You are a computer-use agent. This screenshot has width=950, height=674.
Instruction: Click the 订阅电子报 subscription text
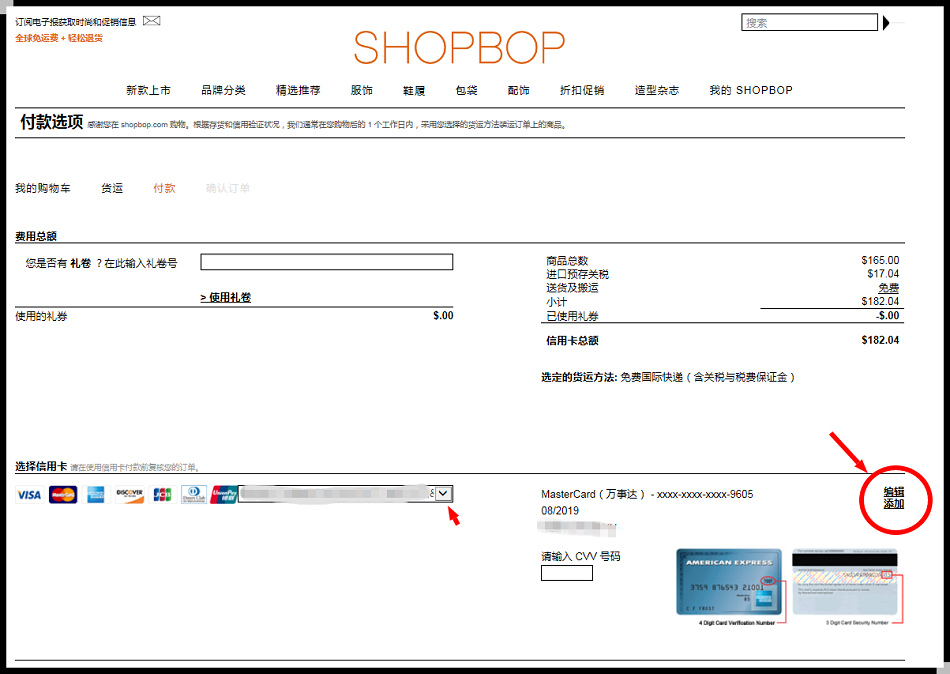tap(76, 22)
